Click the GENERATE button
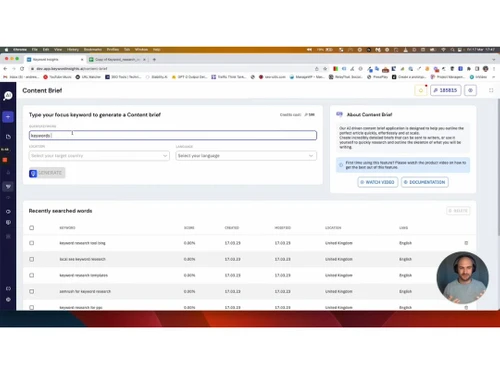The height and width of the screenshot is (375, 500). [47, 173]
